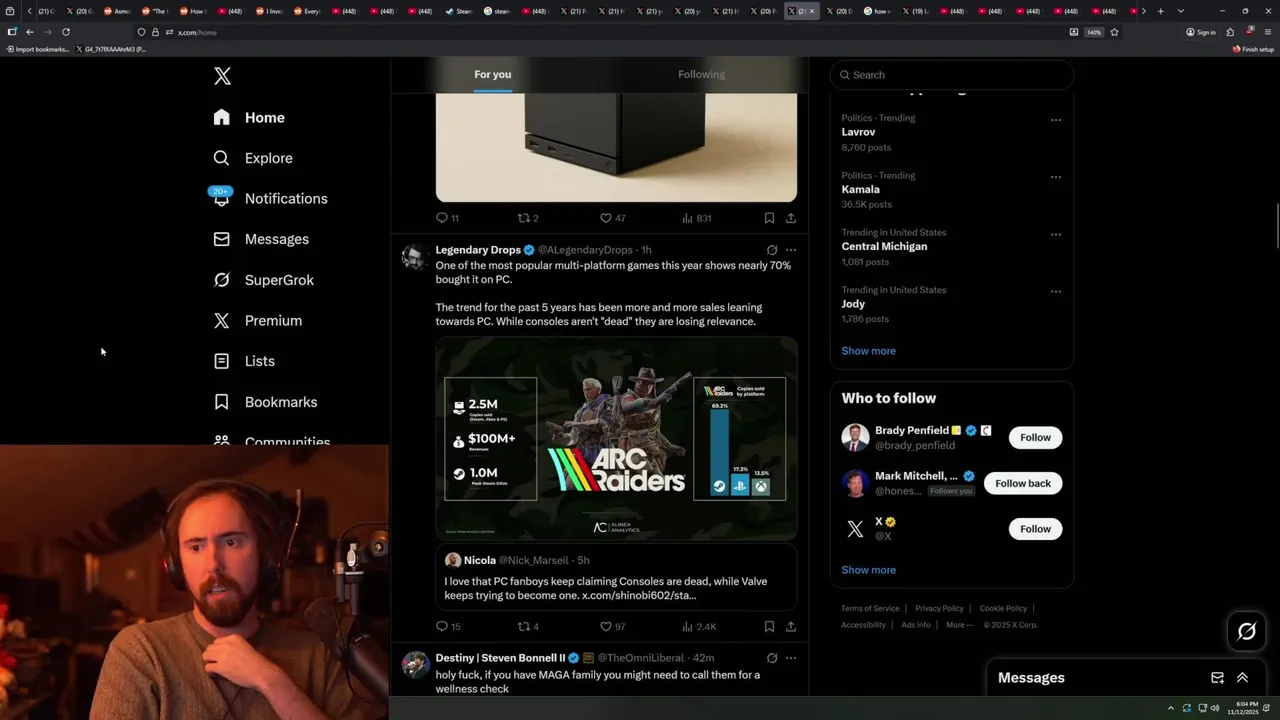
Task: Follow Brady Penfield
Action: [1035, 437]
